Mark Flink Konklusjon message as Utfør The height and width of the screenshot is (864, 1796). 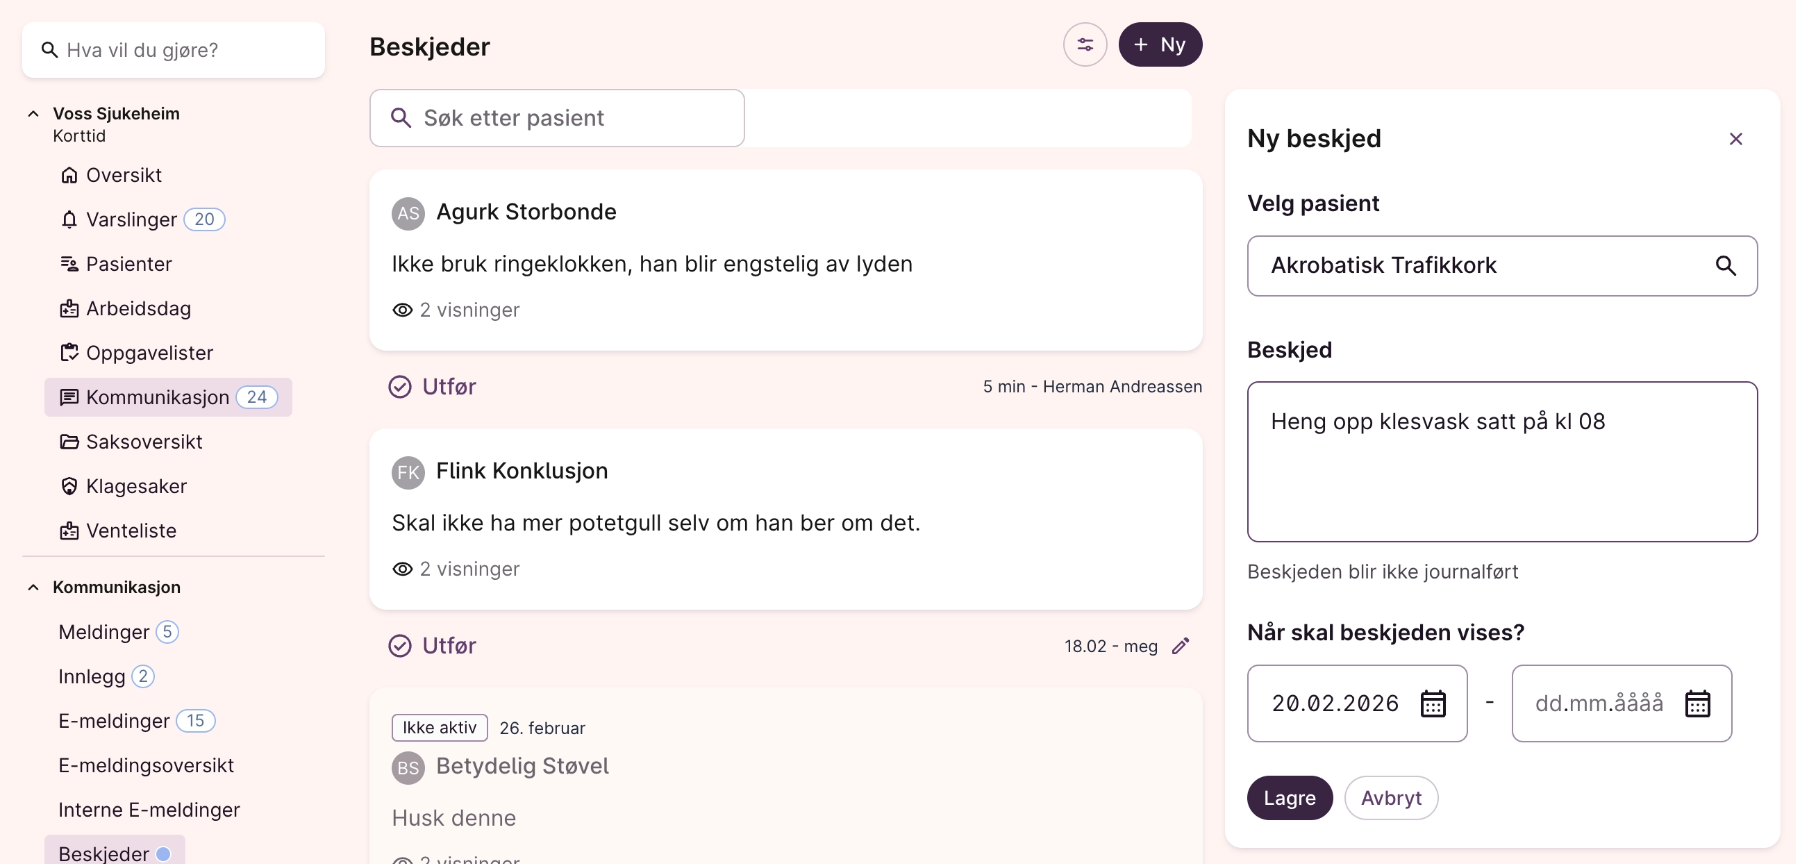click(x=433, y=646)
